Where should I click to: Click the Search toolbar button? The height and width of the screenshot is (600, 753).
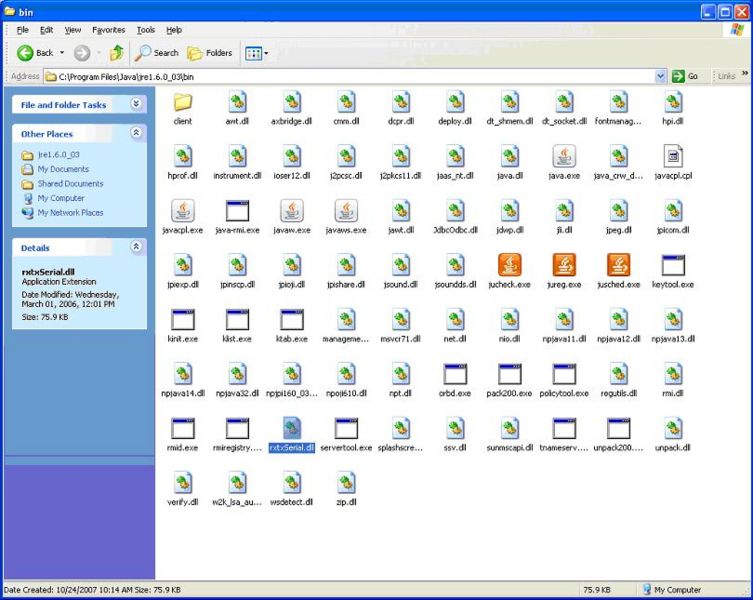[x=157, y=53]
